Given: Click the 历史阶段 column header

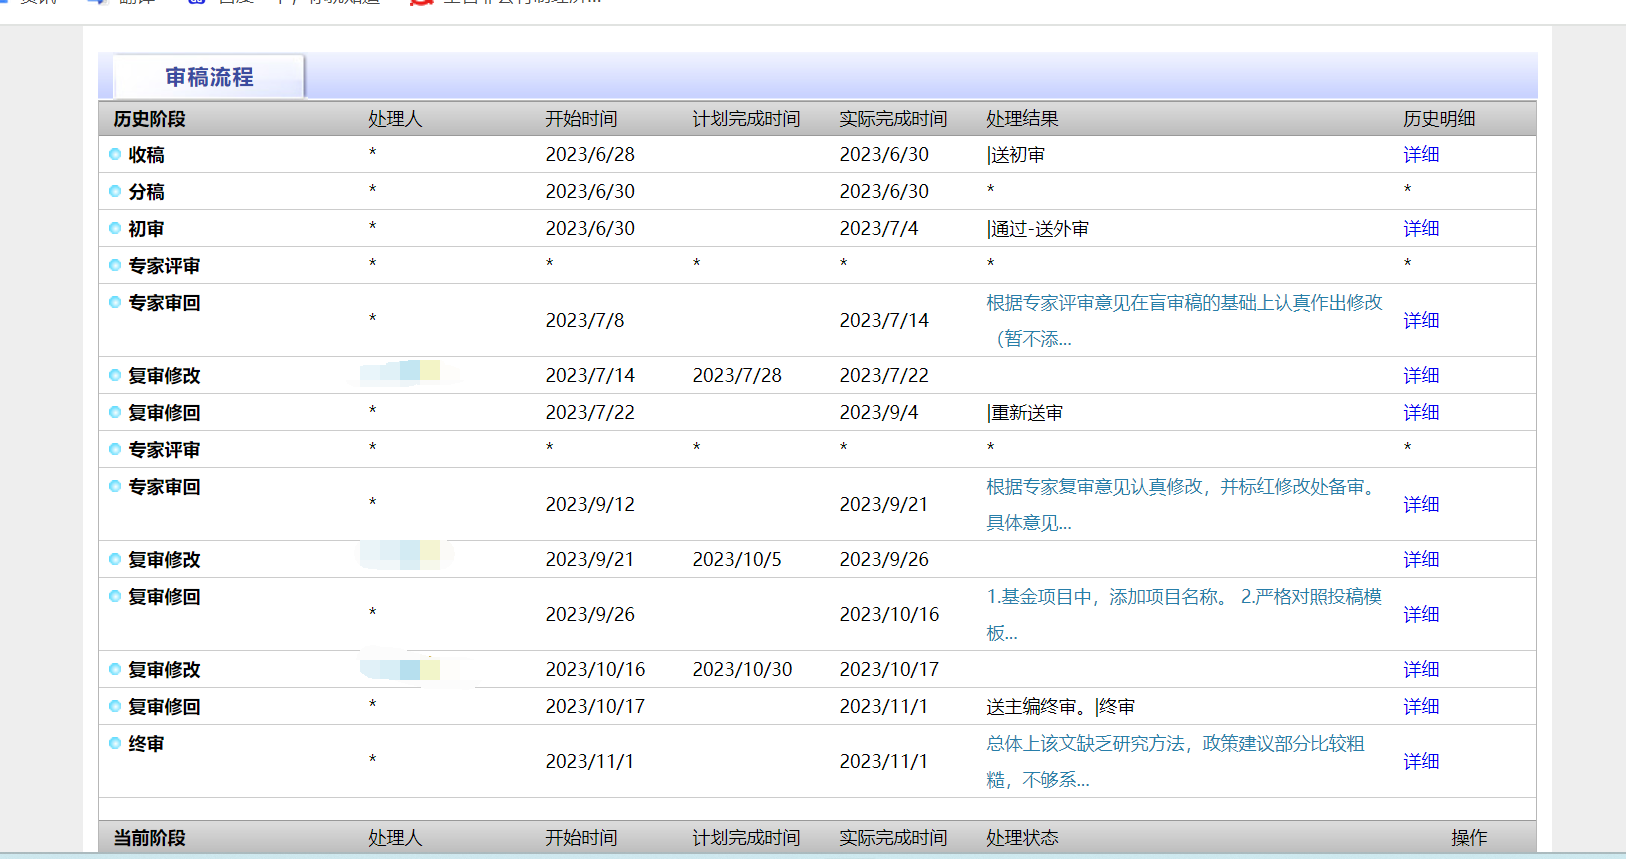Looking at the screenshot, I should point(149,119).
